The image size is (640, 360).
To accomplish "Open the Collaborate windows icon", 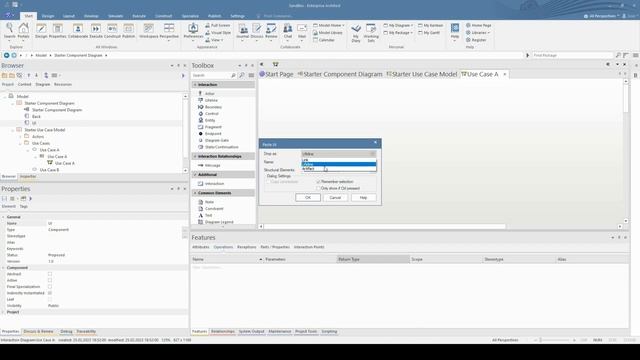I will click(x=78, y=31).
